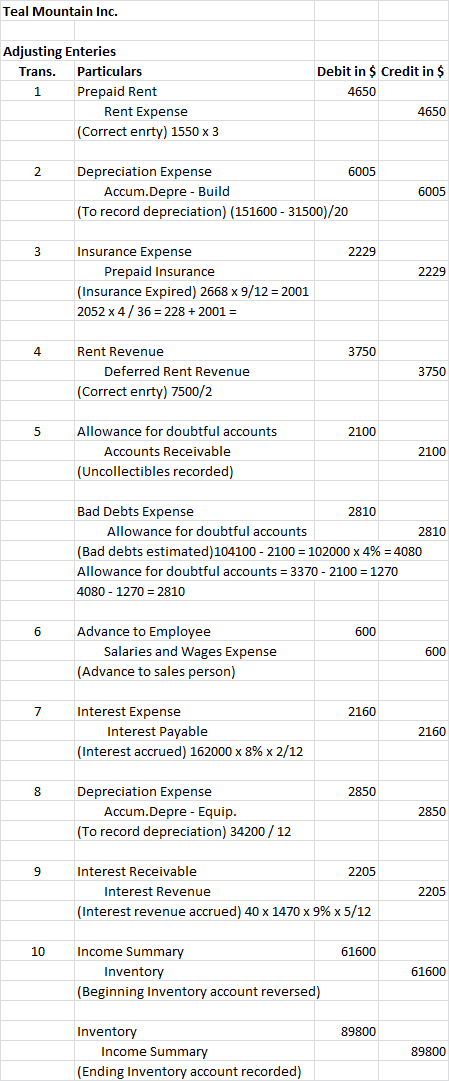This screenshot has width=449, height=1081.
Task: Select the 'Deferred Rent Revenue' cell
Action: coord(177,372)
